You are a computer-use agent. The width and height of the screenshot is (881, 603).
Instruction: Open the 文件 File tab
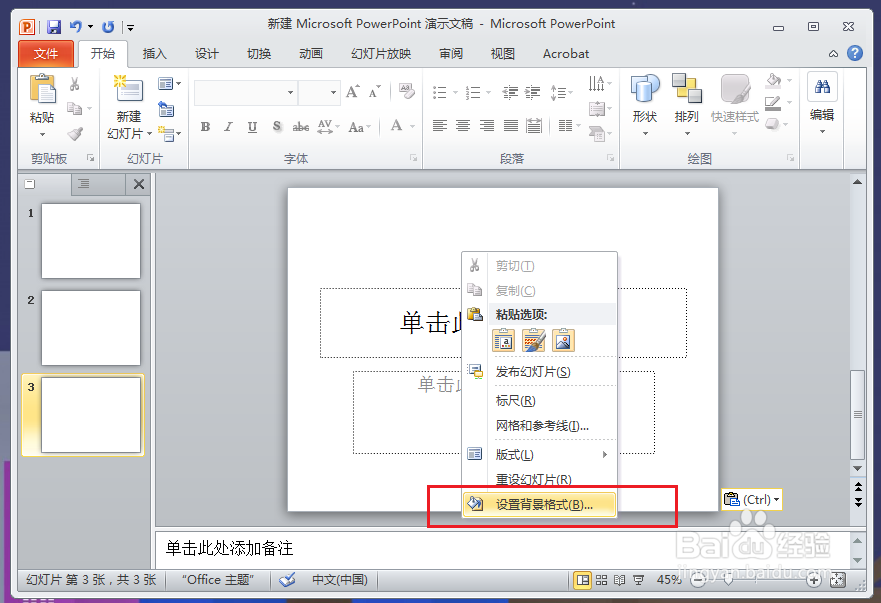click(46, 54)
